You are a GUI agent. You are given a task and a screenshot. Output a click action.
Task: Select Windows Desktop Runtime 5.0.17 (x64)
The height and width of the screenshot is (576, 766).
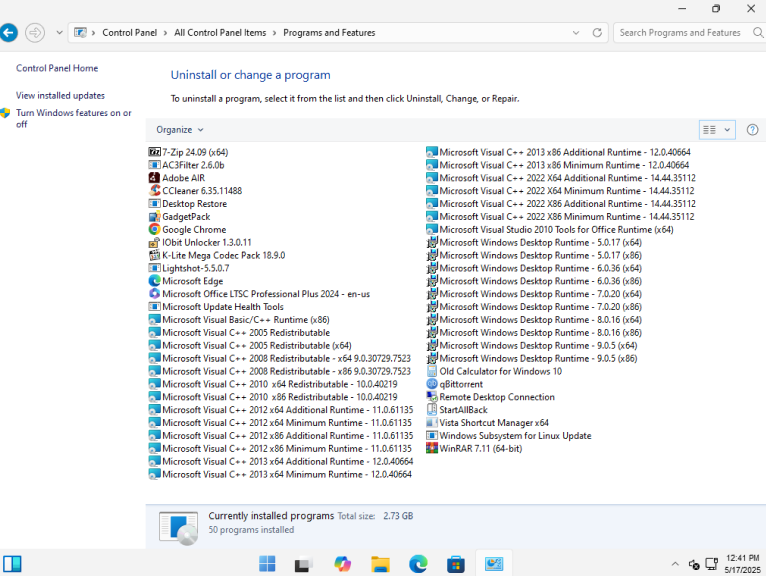pos(533,242)
